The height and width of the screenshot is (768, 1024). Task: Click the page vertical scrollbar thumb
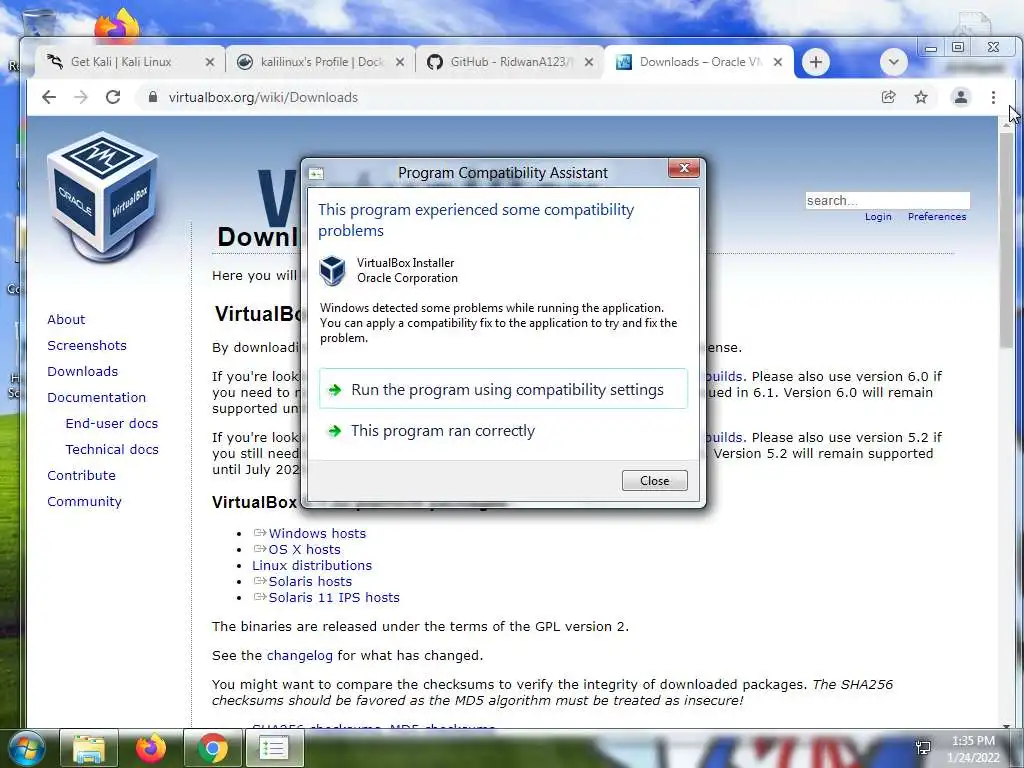[x=1006, y=242]
